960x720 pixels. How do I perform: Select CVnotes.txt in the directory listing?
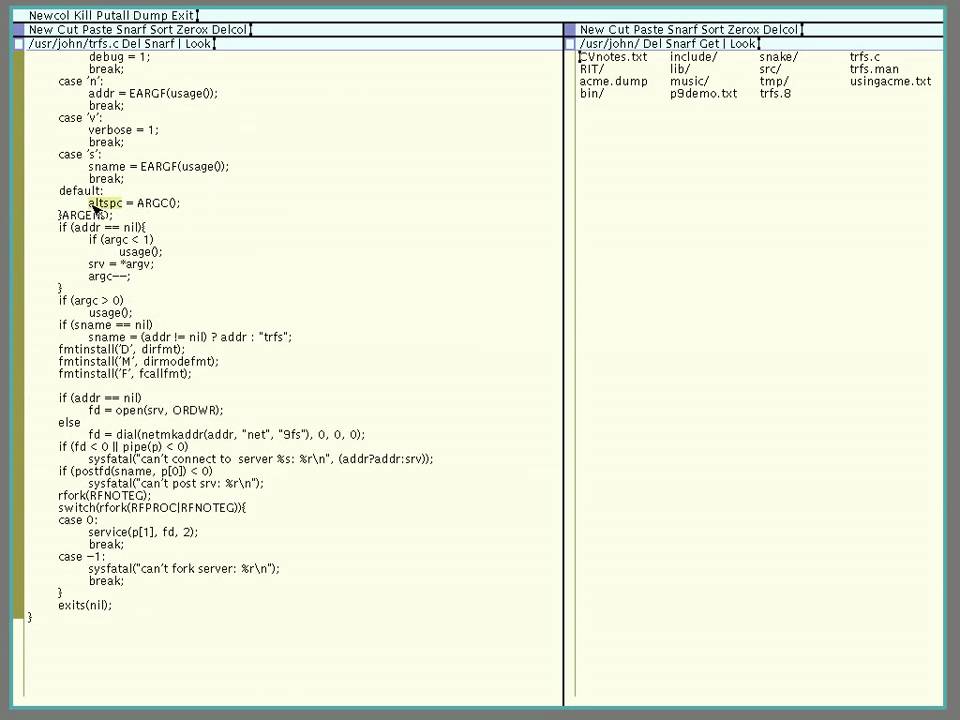pos(613,57)
